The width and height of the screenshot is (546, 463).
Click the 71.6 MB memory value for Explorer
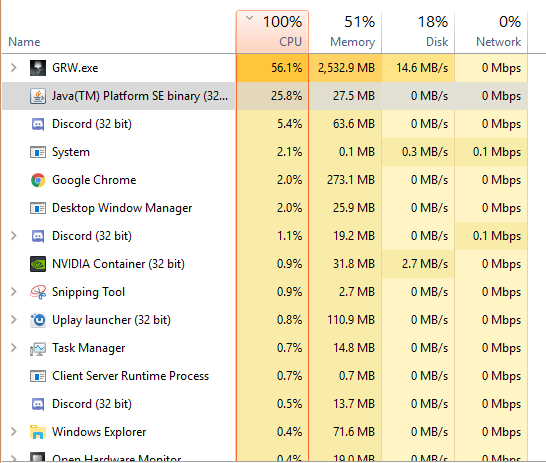coord(354,432)
